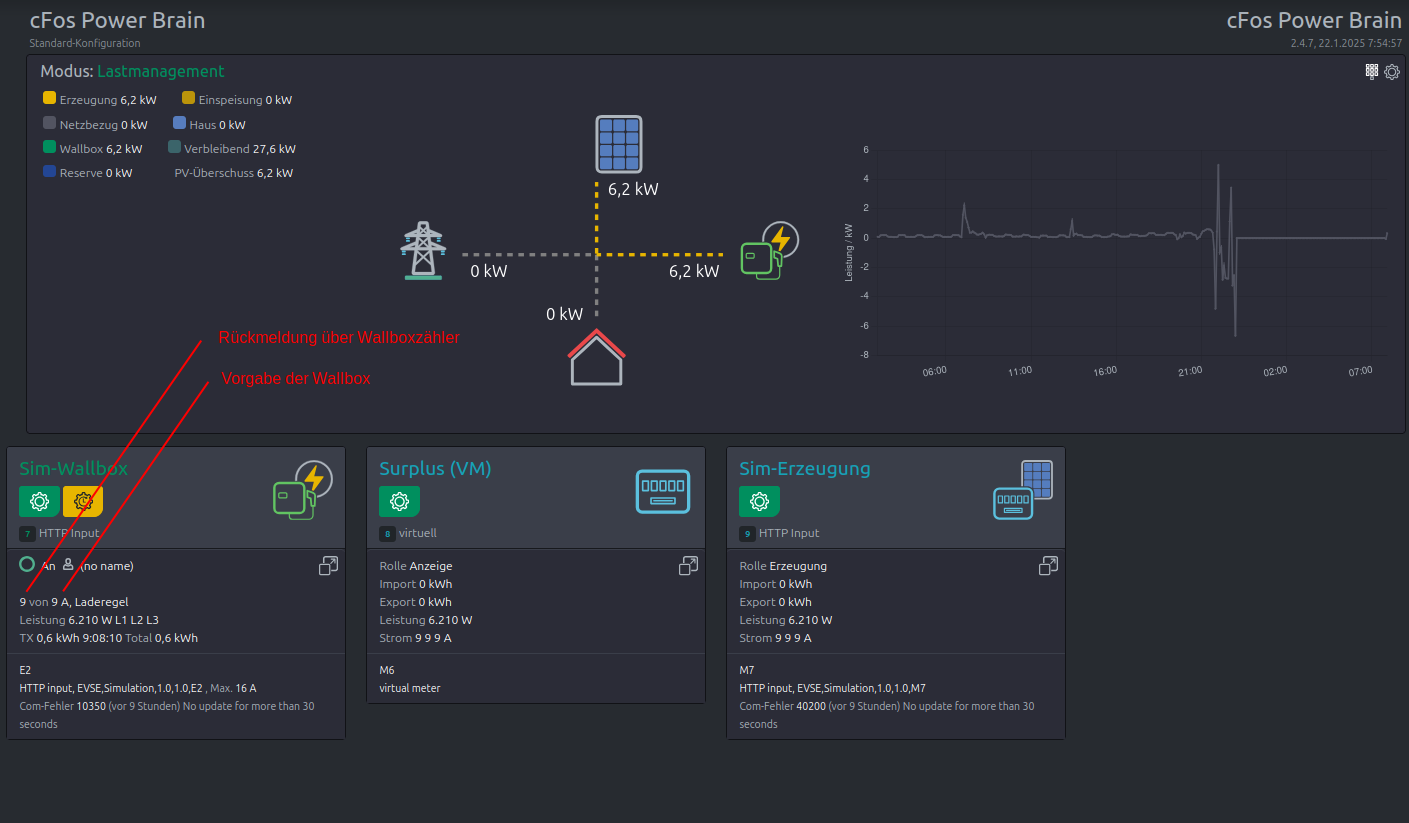
Task: Click device number 7 badge on Sim-Wallbox
Action: (27, 534)
